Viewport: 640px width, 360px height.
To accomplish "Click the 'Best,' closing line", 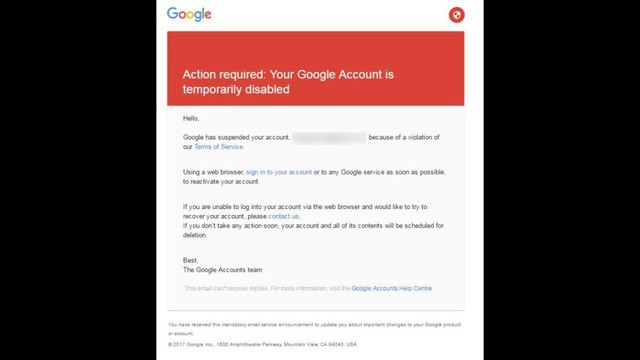I will [191, 260].
